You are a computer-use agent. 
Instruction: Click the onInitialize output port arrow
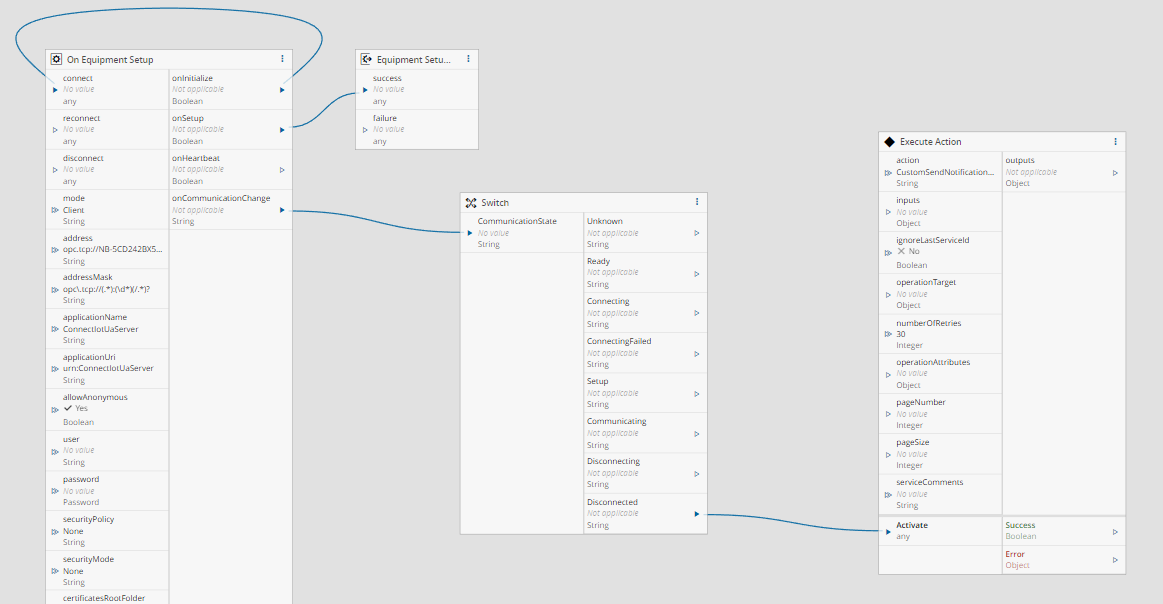pyautogui.click(x=282, y=90)
